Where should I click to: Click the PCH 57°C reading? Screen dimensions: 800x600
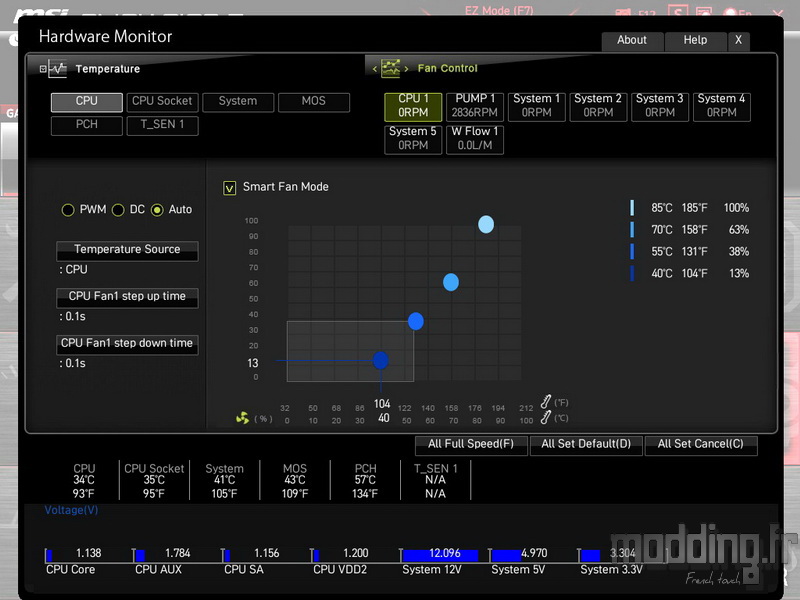(x=365, y=480)
